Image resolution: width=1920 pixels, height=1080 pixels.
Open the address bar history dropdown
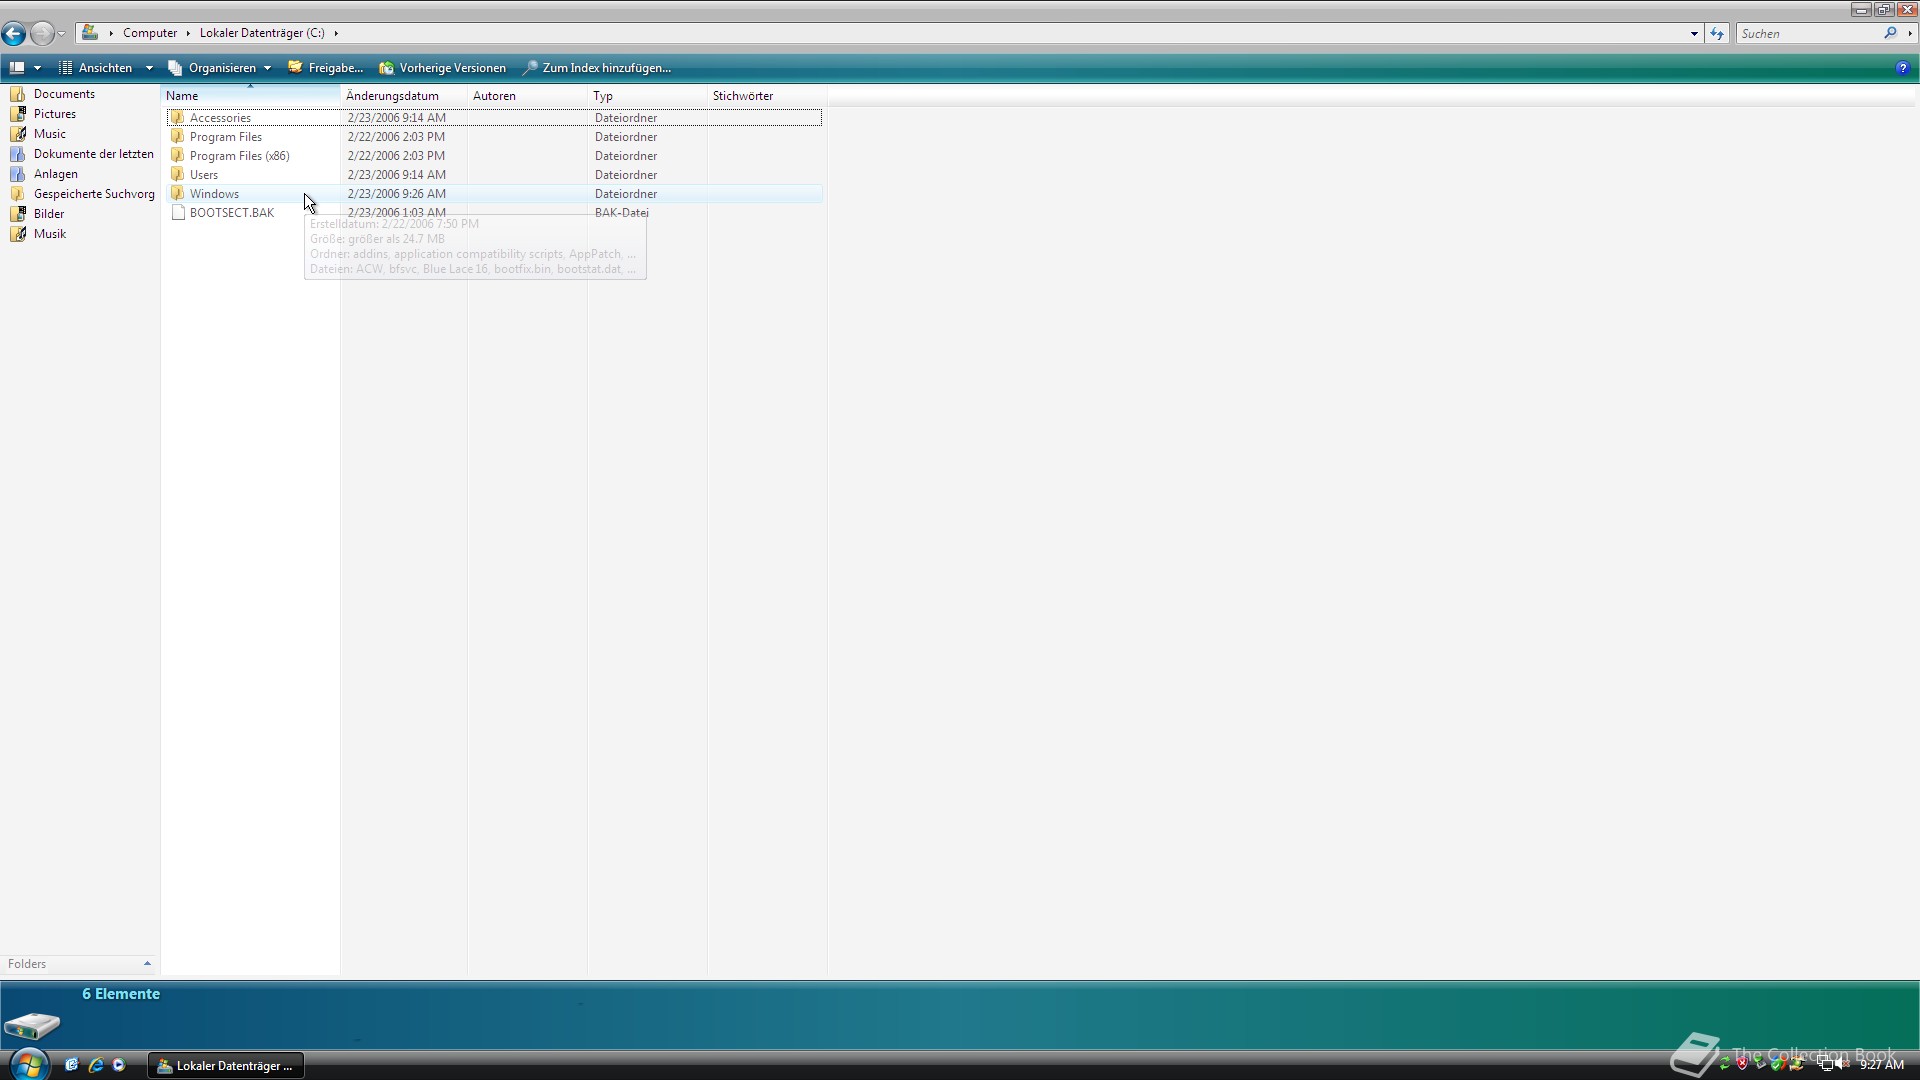pos(1694,34)
